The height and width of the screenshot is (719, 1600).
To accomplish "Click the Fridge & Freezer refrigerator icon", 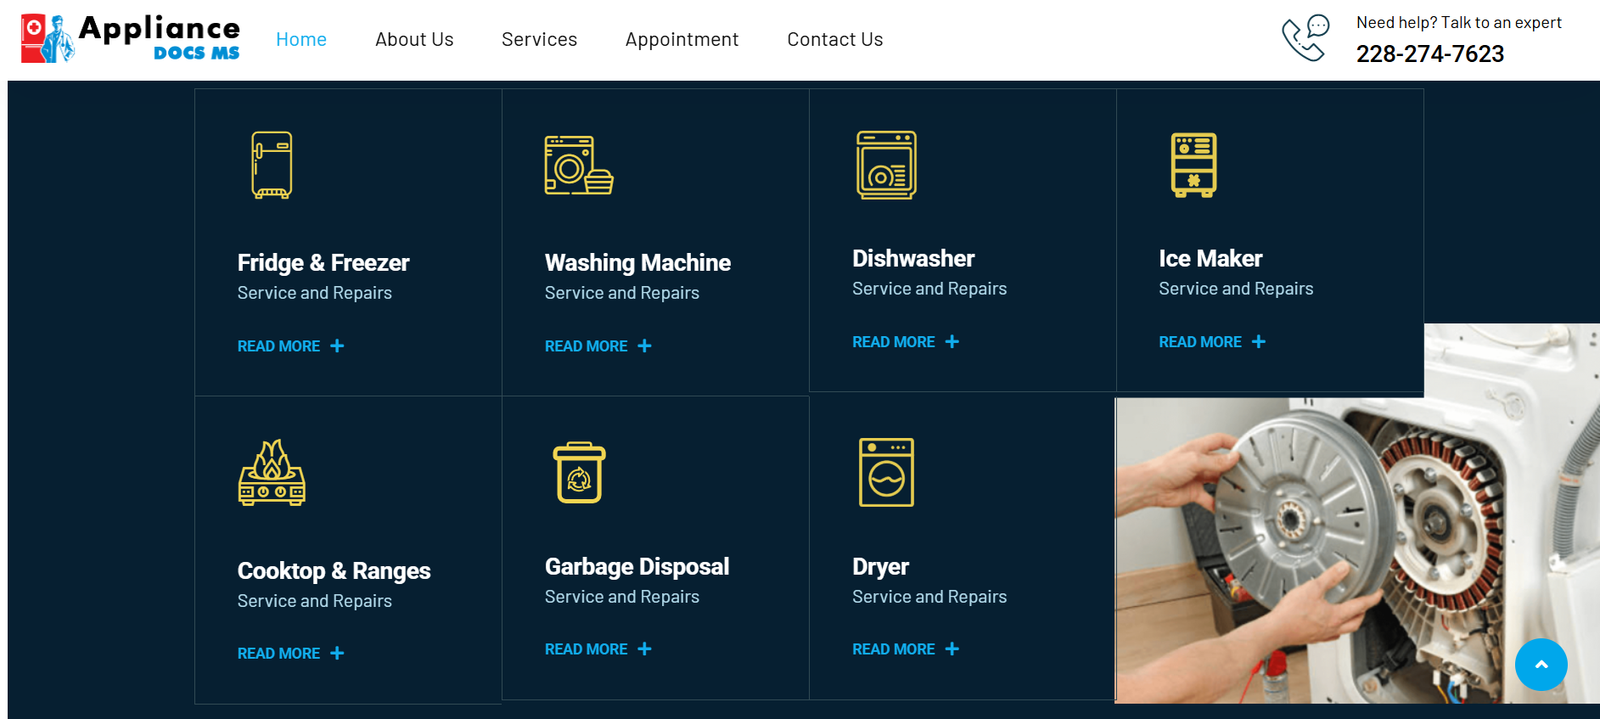I will [x=272, y=165].
